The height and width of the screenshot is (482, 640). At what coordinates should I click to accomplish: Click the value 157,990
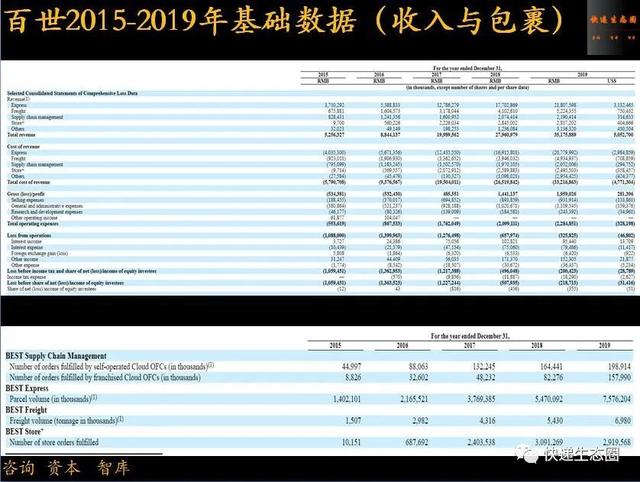click(619, 378)
